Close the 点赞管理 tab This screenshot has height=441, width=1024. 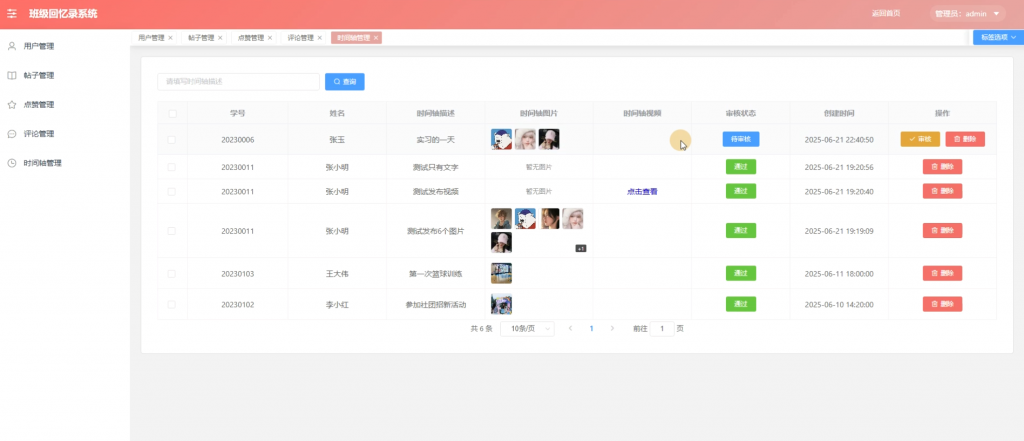pos(270,38)
